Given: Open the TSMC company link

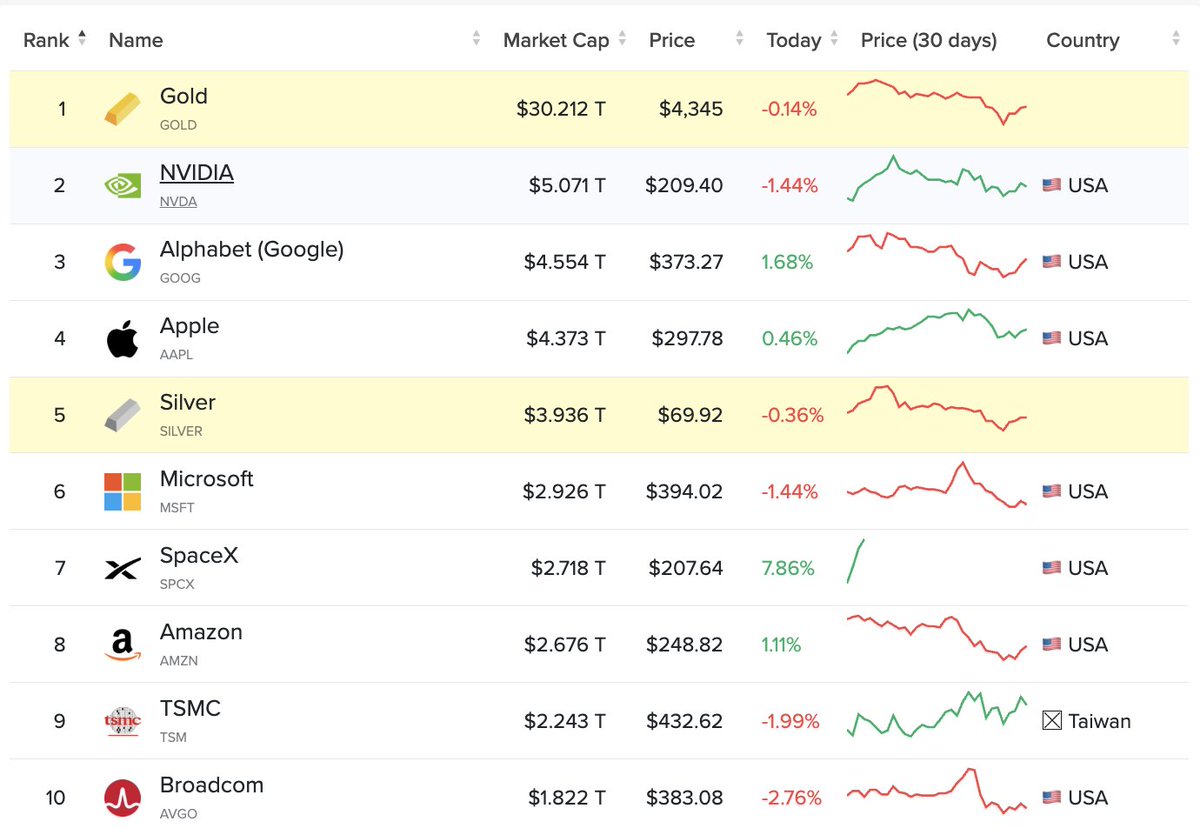Looking at the screenshot, I should tap(190, 708).
